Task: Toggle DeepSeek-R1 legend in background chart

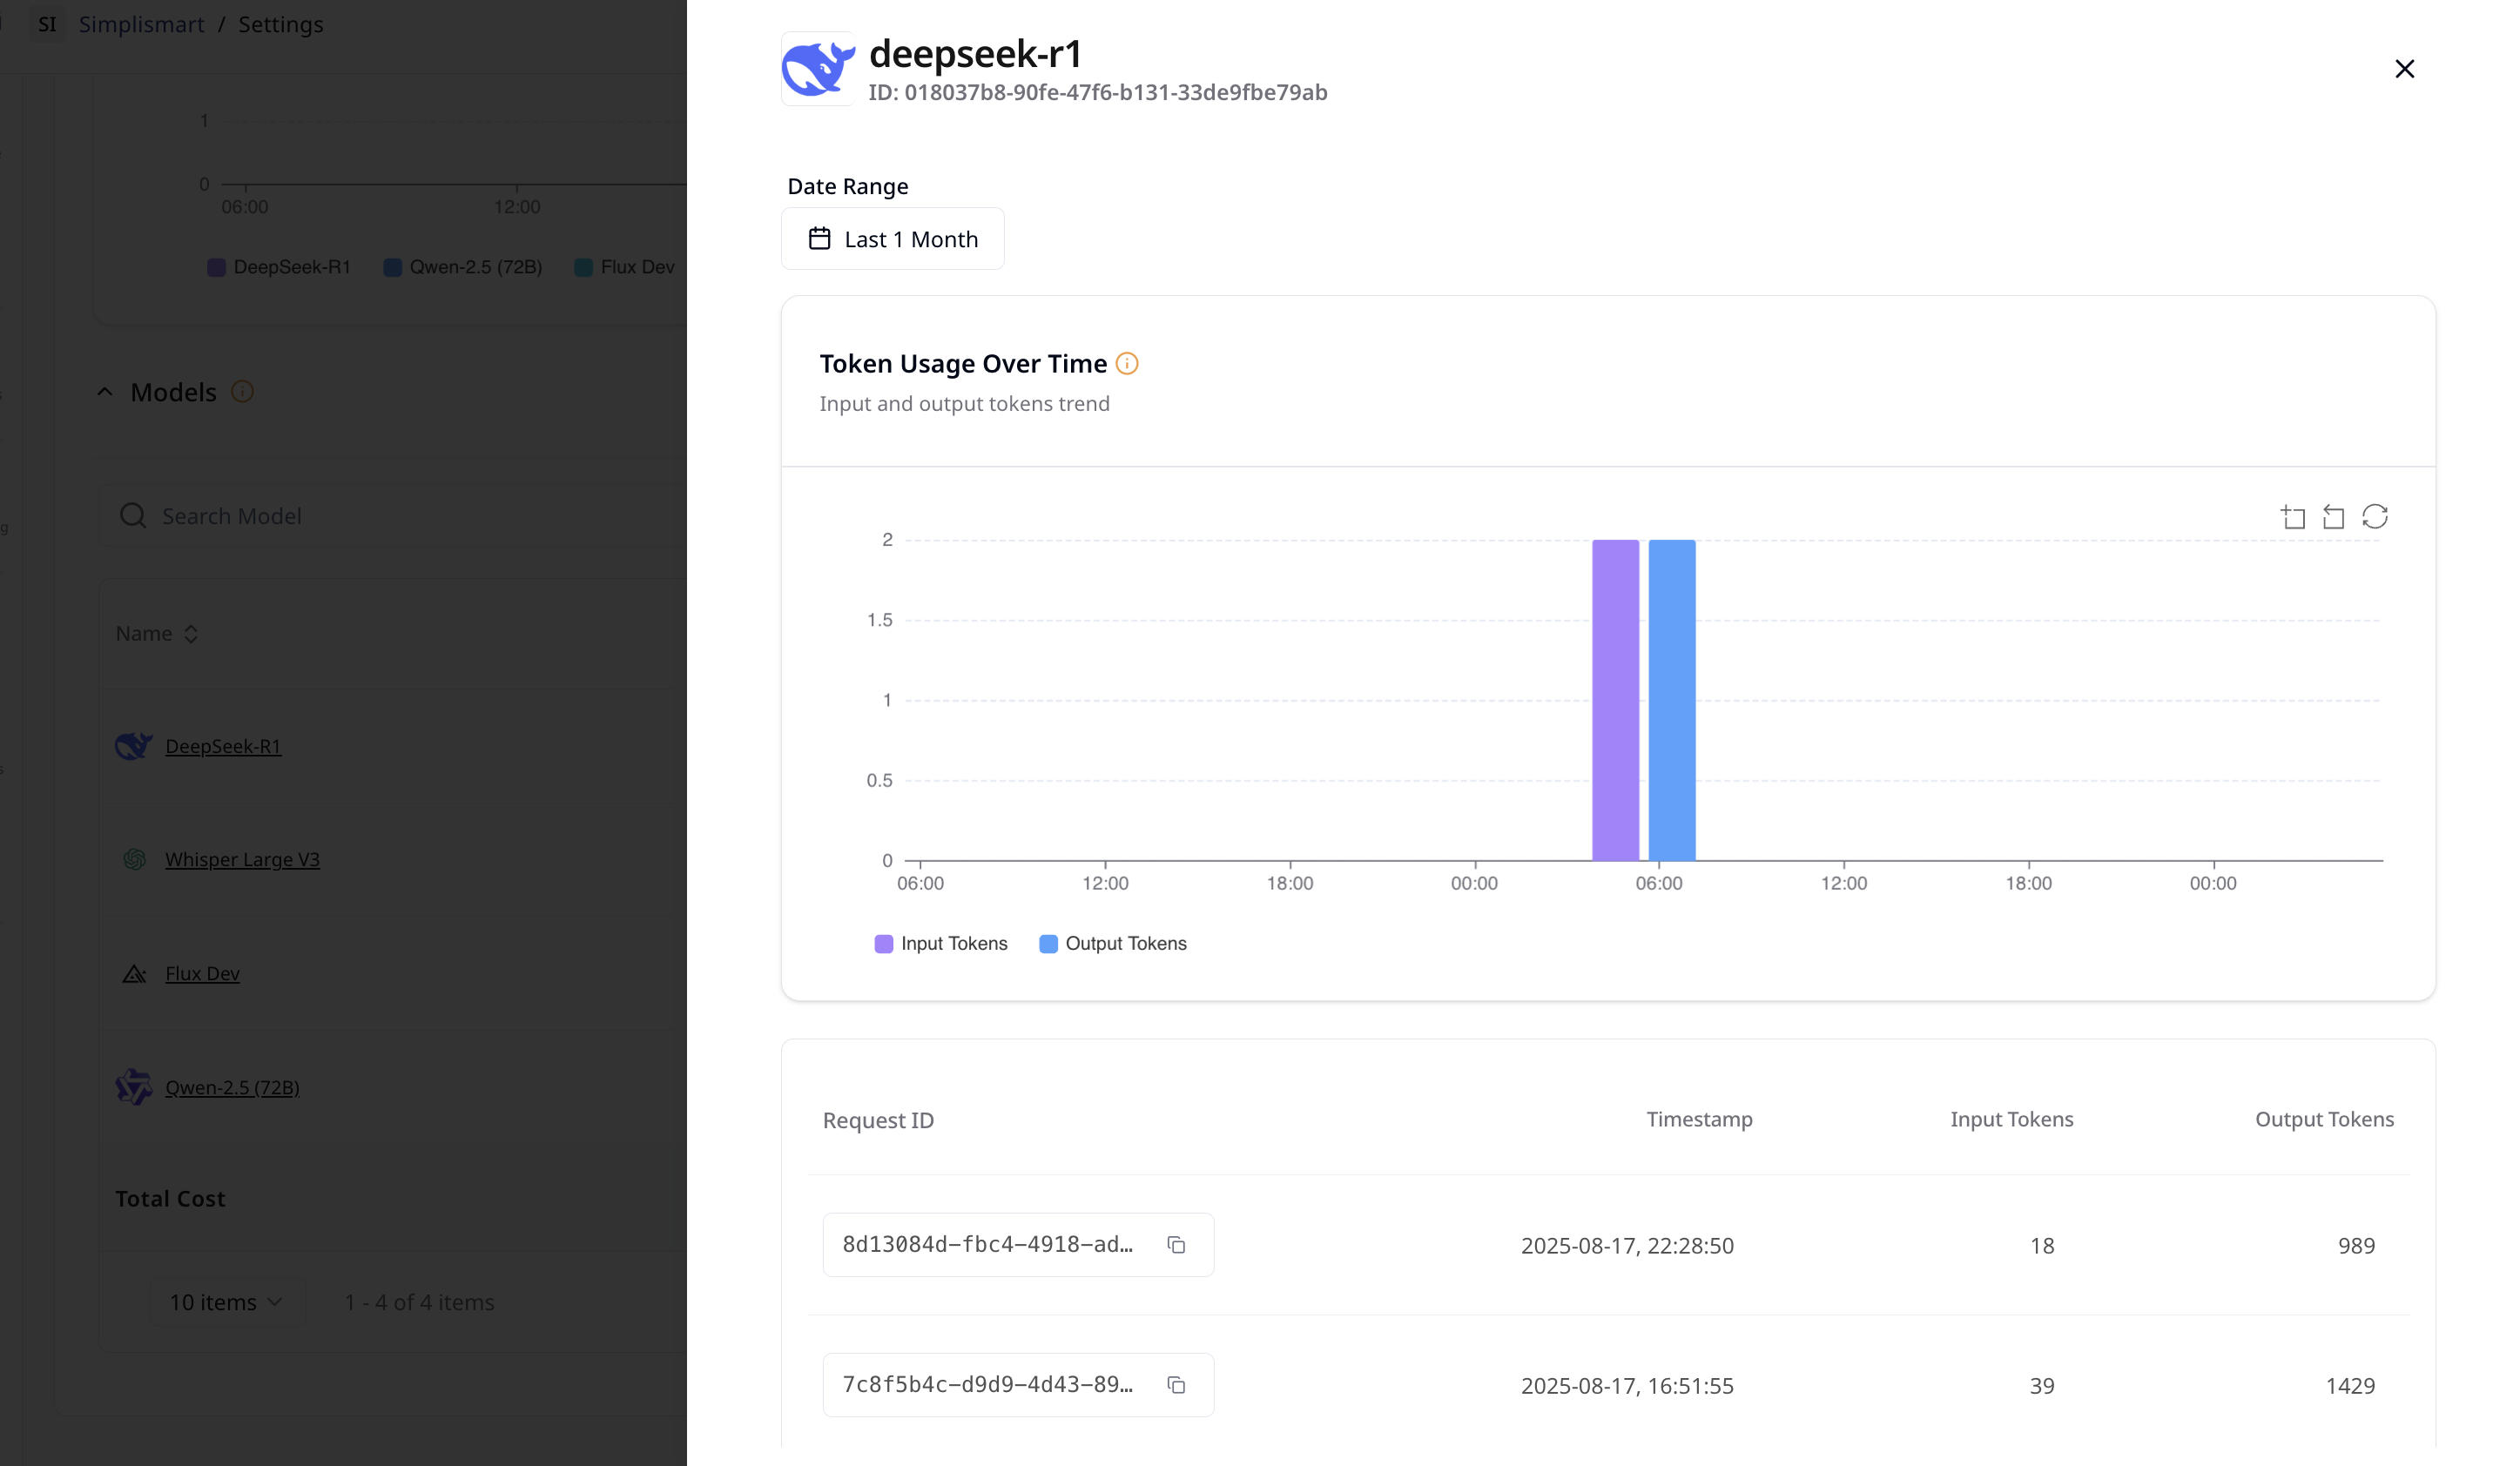Action: click(x=278, y=267)
